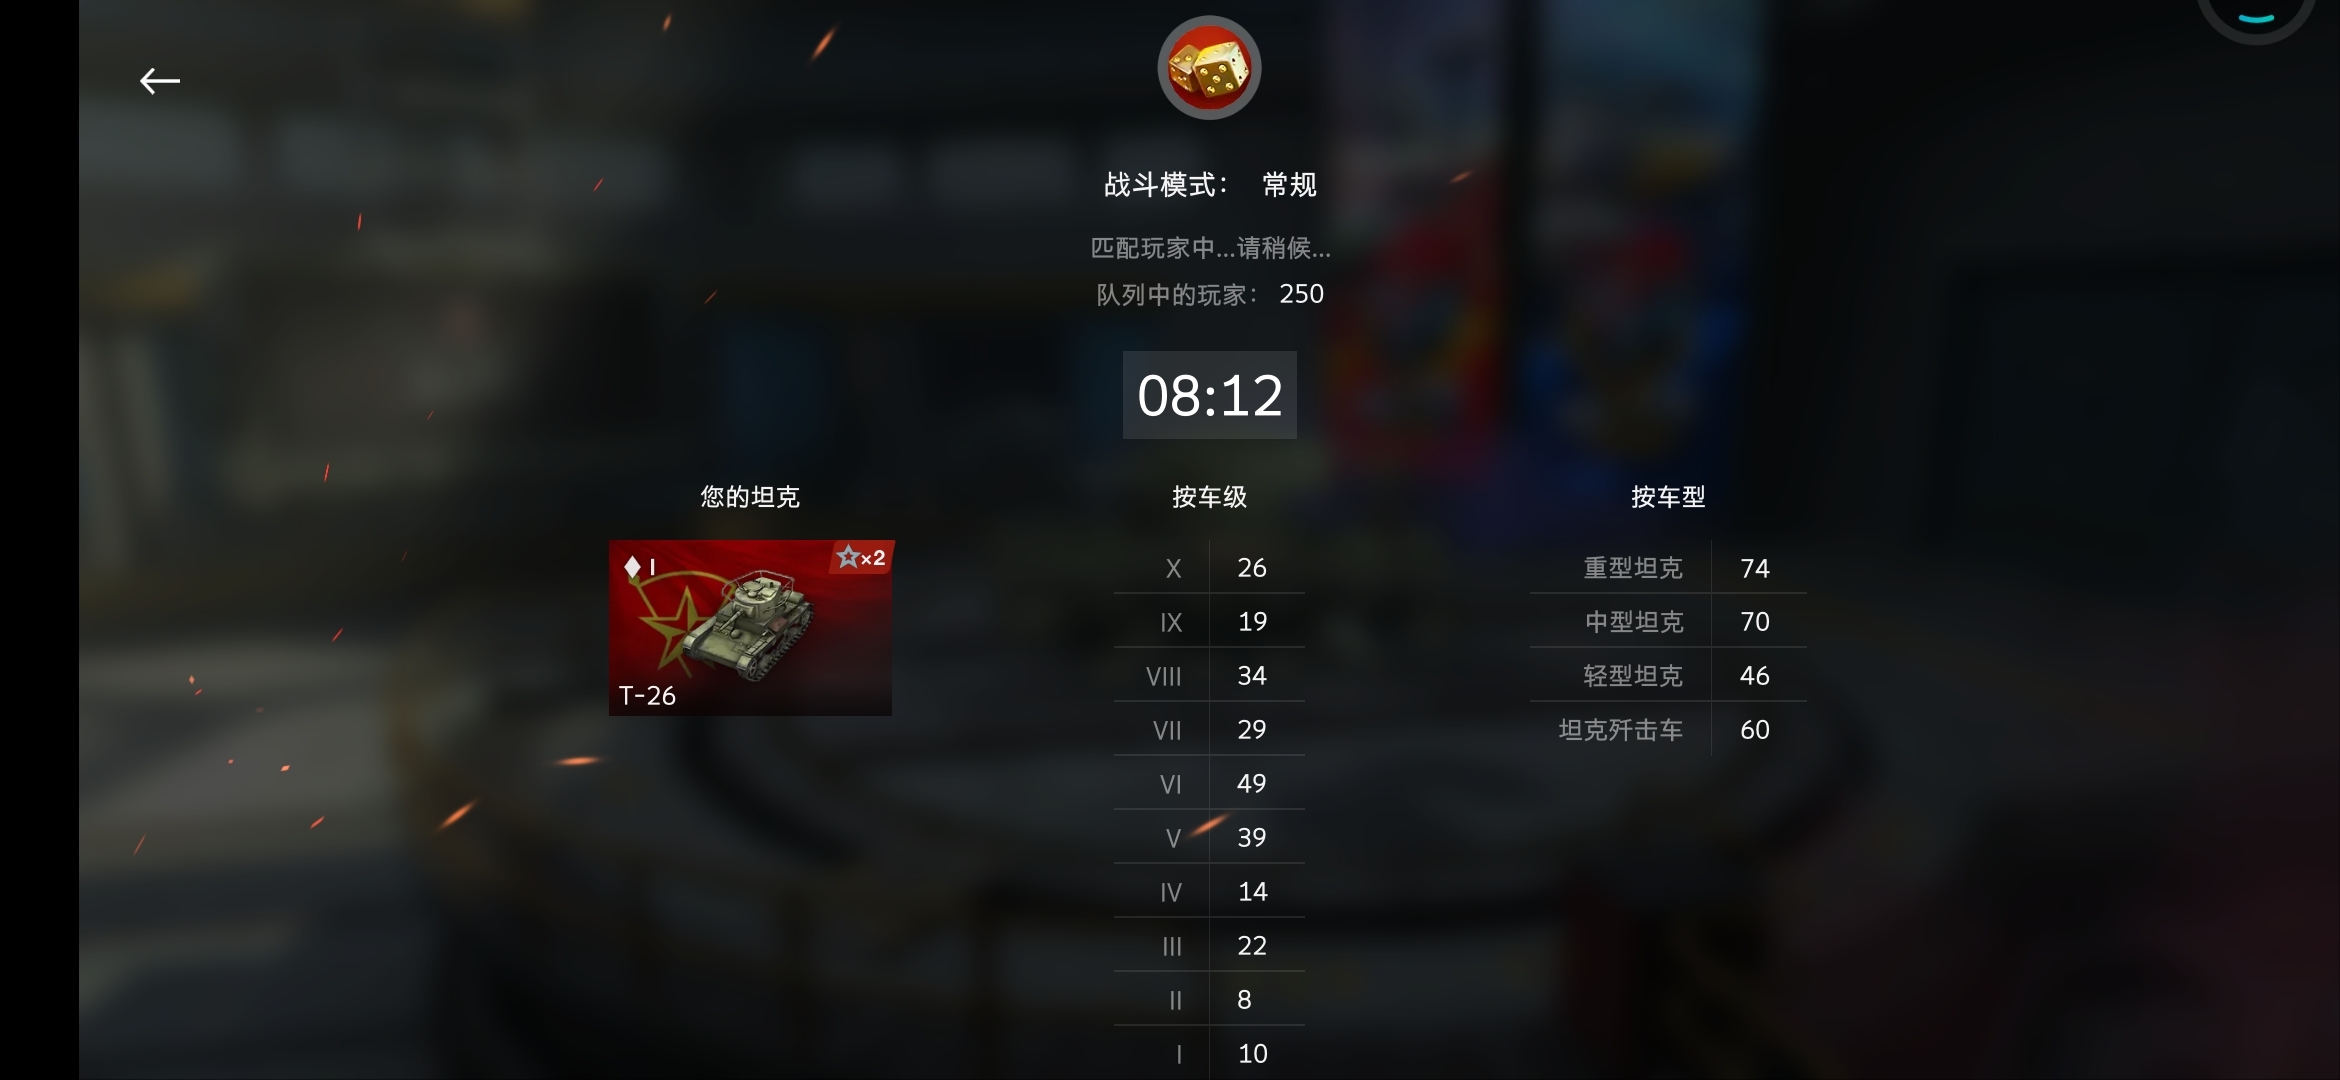Select the T-26 tank thumbnail
This screenshot has width=2340, height=1080.
[750, 628]
